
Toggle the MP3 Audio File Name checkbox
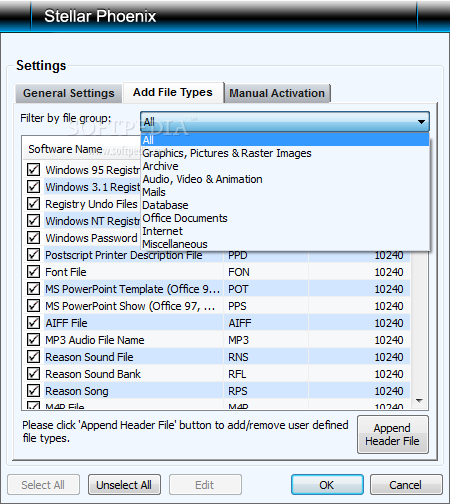(x=33, y=340)
